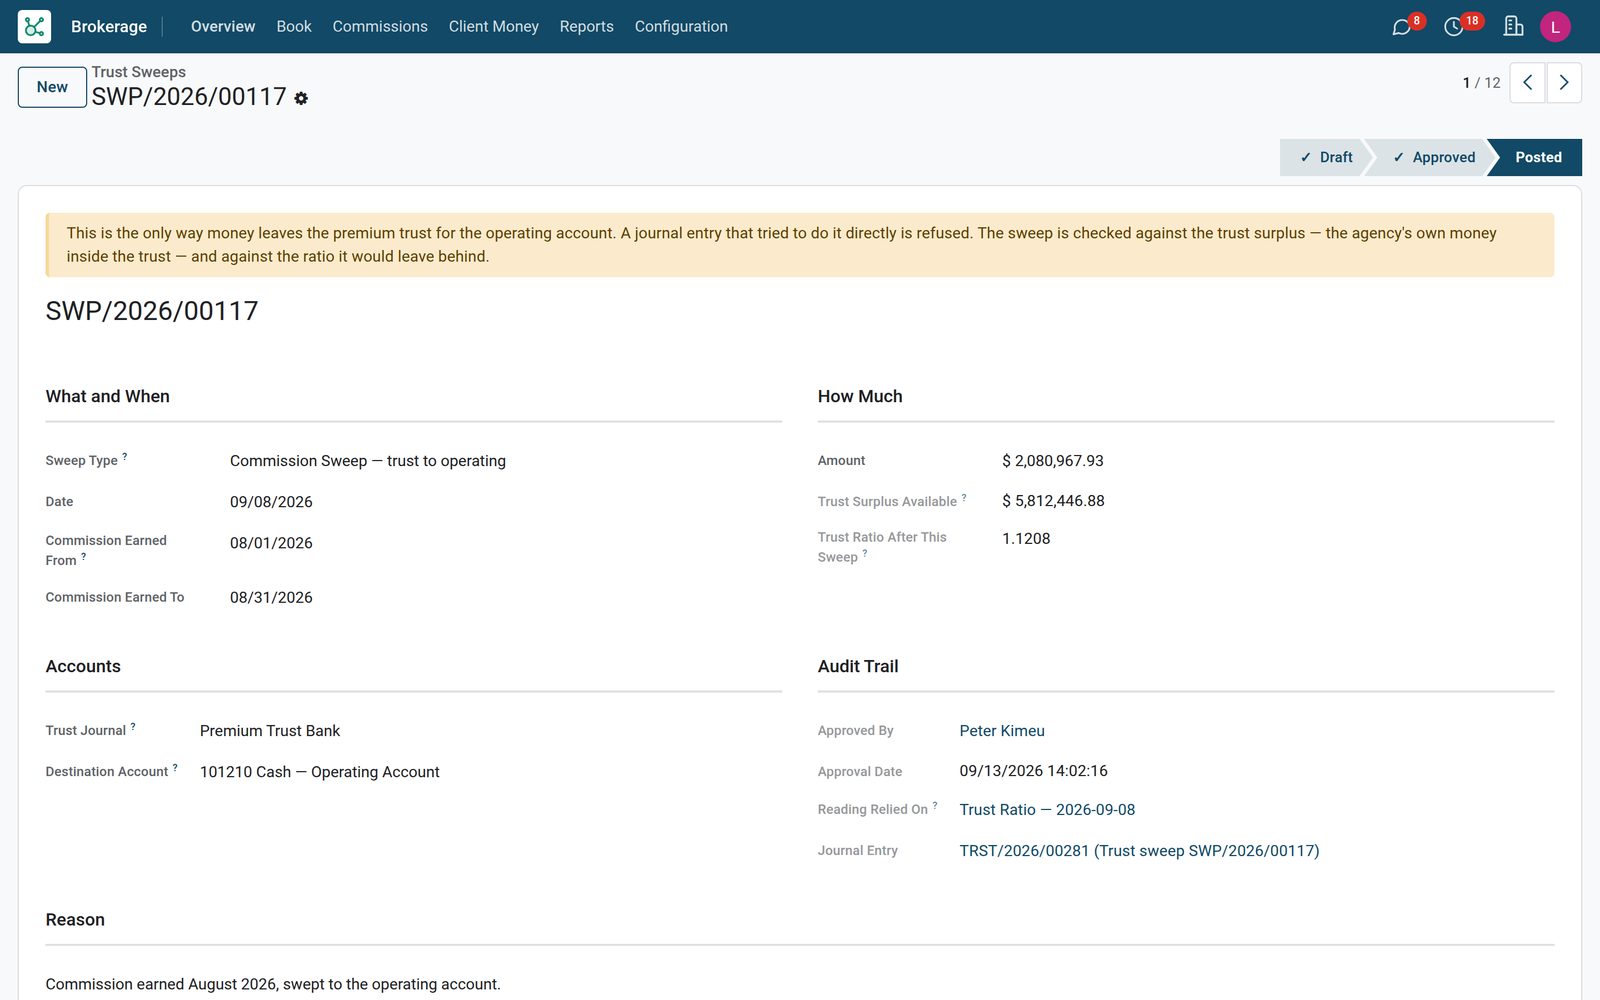Click the Amount value $ 2,080,967.93
Image resolution: width=1600 pixels, height=1000 pixels.
pos(1053,461)
